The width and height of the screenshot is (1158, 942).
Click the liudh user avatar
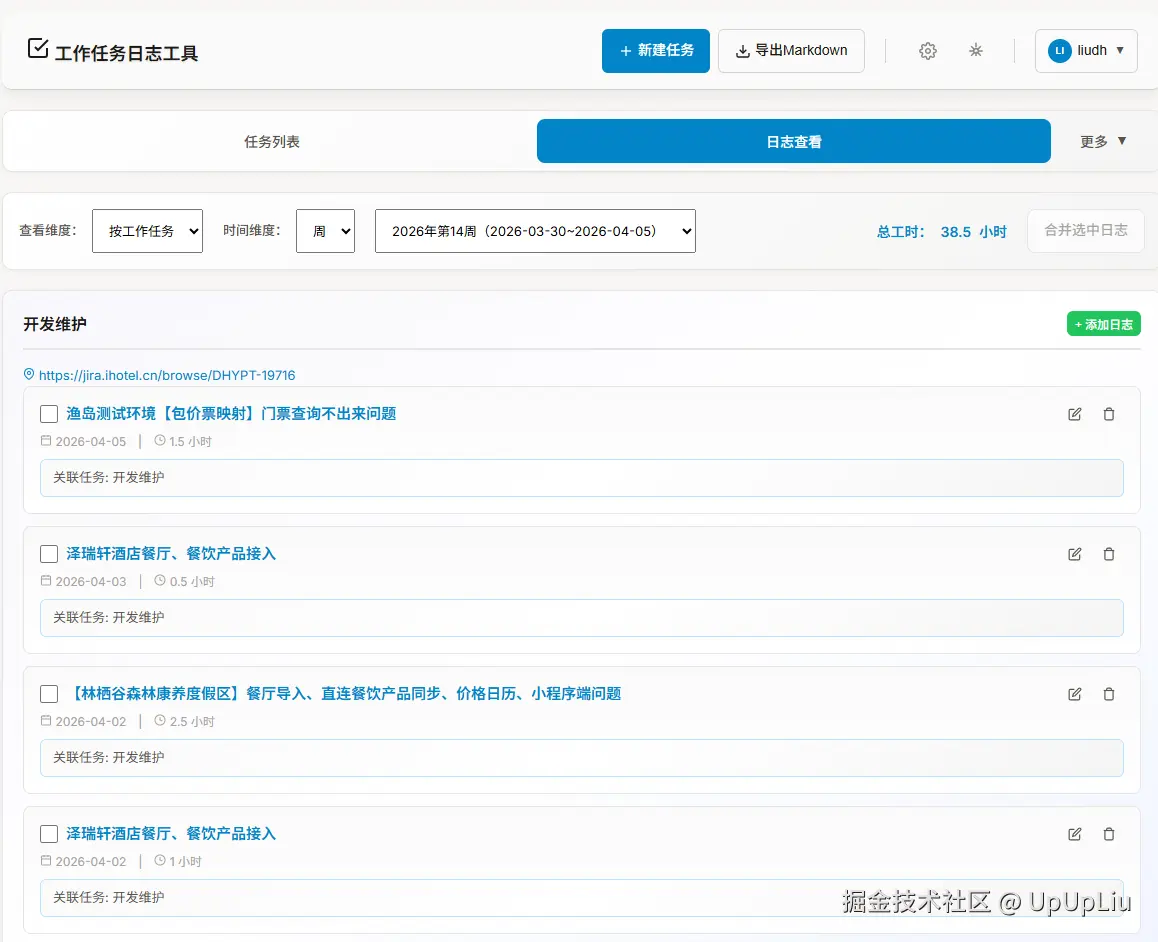click(1059, 51)
